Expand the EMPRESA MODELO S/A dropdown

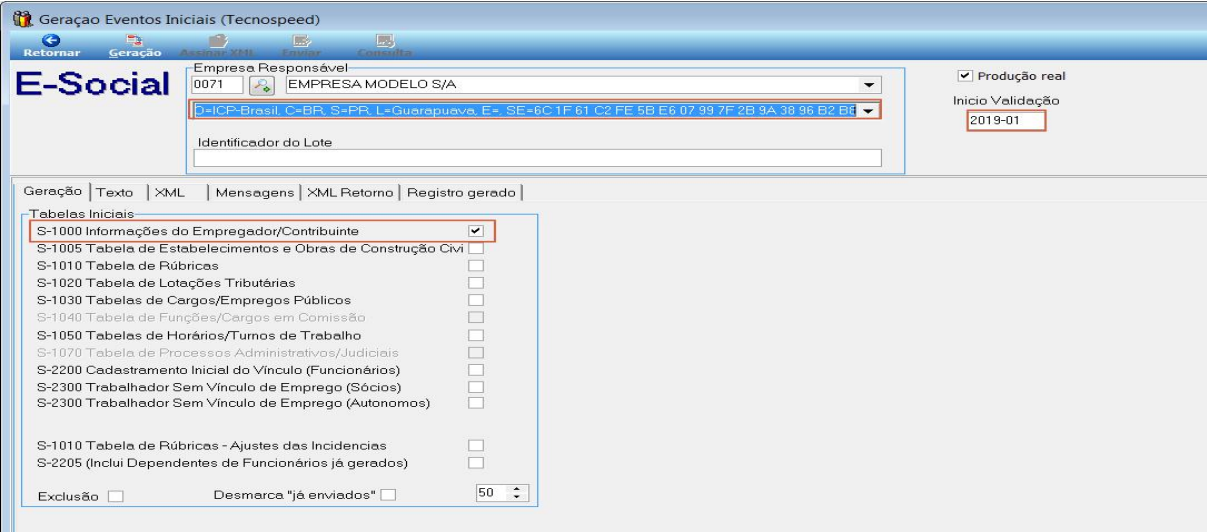tap(868, 85)
